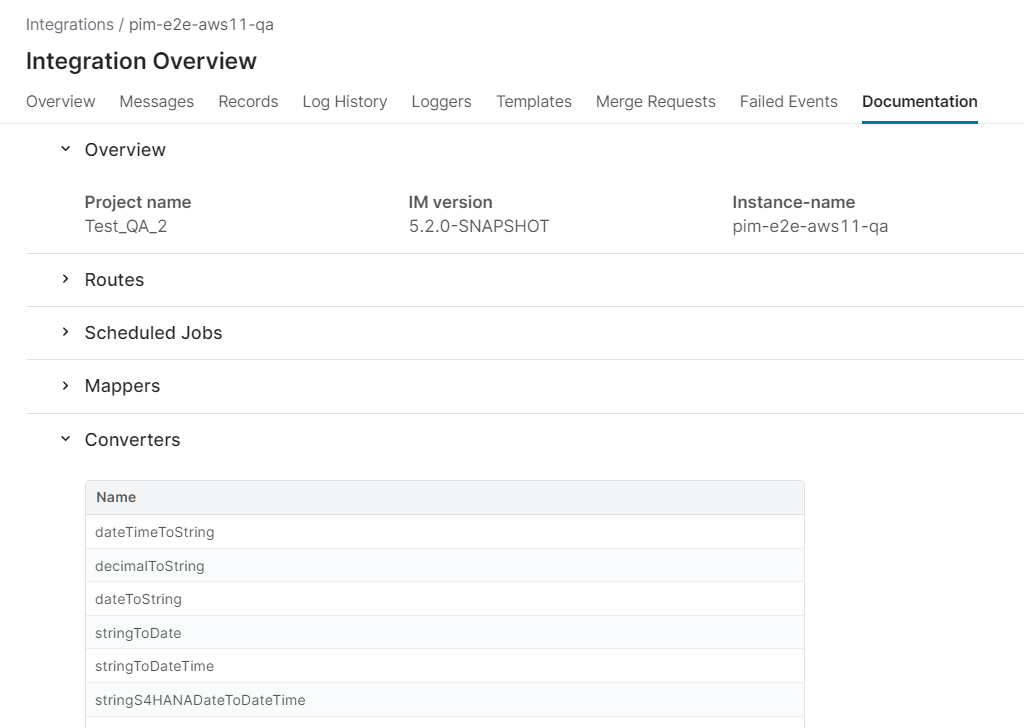1024x728 pixels.
Task: Click the stringToDate converter row
Action: coord(138,633)
